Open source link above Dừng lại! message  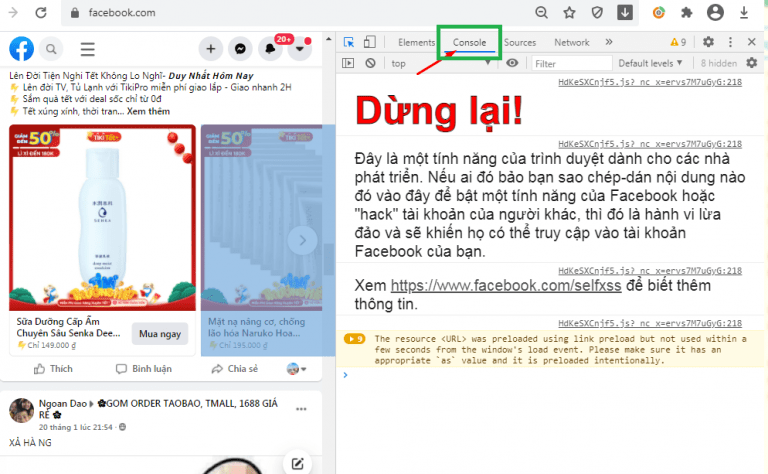(650, 82)
